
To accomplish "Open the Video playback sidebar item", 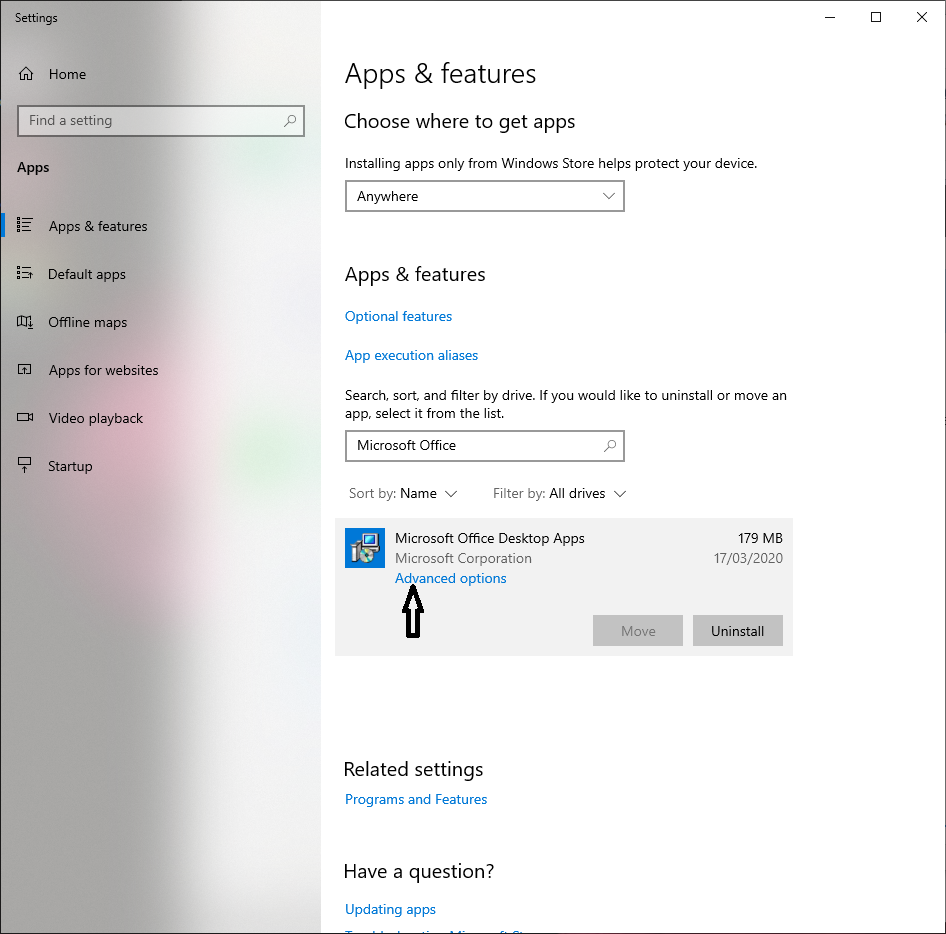I will 160,418.
